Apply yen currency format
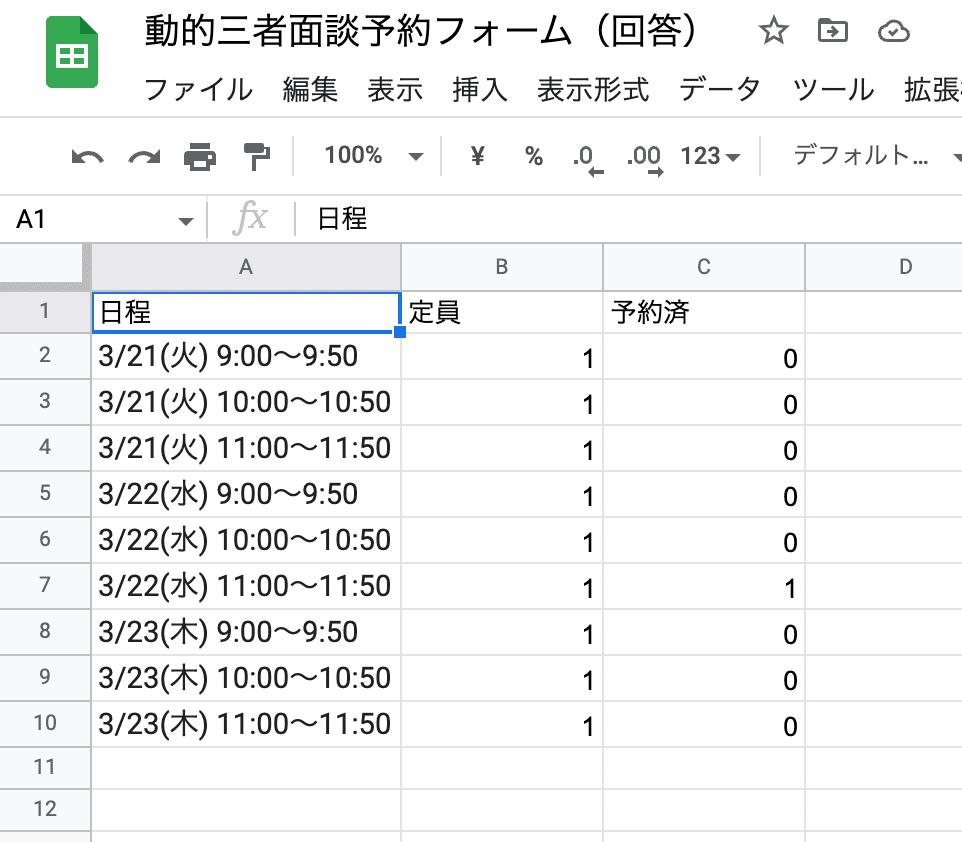The width and height of the screenshot is (962, 842). (477, 156)
